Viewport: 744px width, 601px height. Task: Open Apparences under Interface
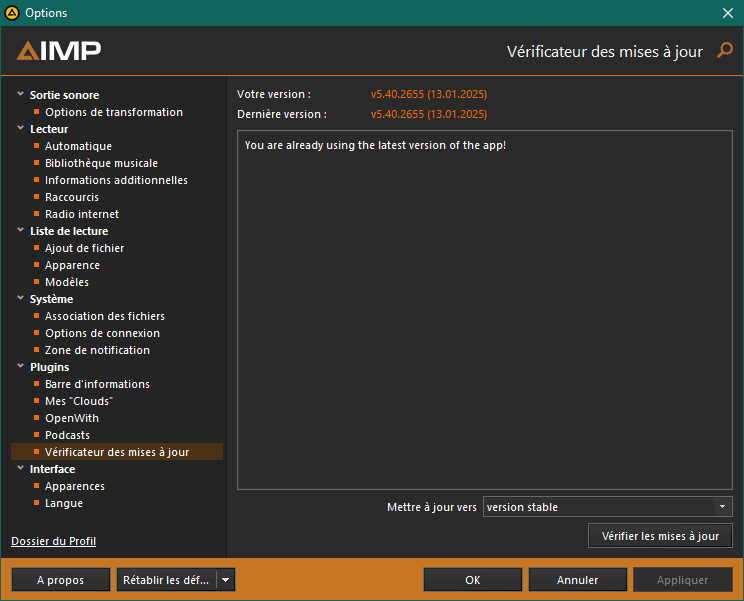pyautogui.click(x=74, y=486)
